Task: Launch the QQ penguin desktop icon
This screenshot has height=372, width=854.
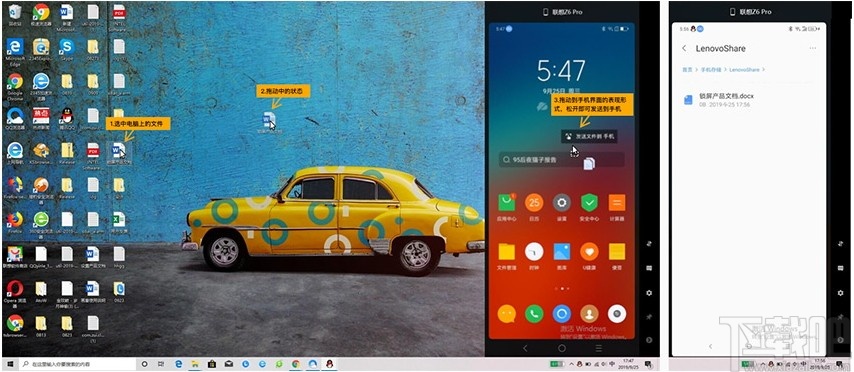Action: [x=67, y=117]
